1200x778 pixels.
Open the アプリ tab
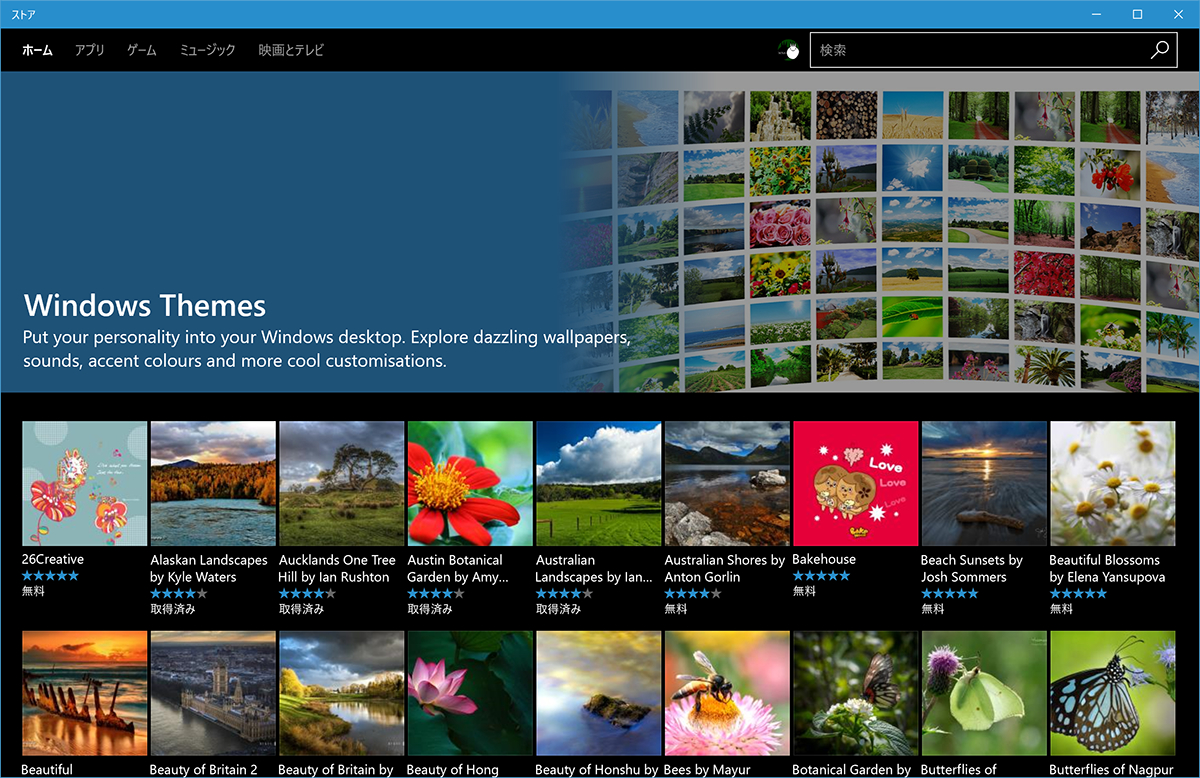pos(90,50)
